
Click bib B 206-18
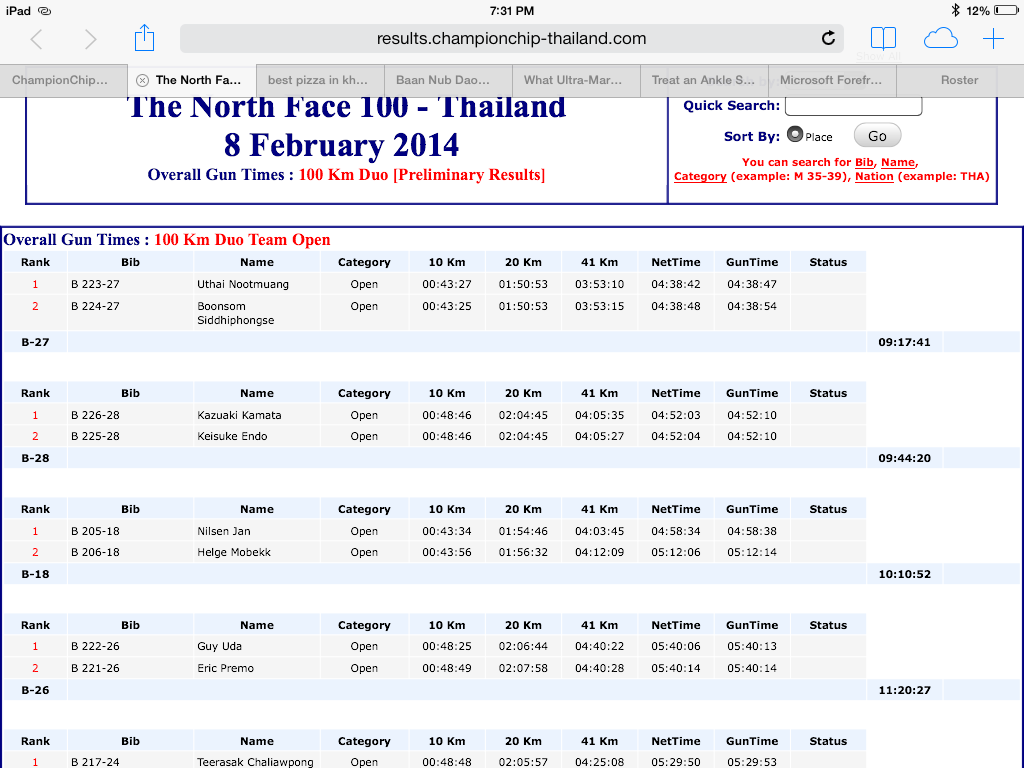coord(95,552)
